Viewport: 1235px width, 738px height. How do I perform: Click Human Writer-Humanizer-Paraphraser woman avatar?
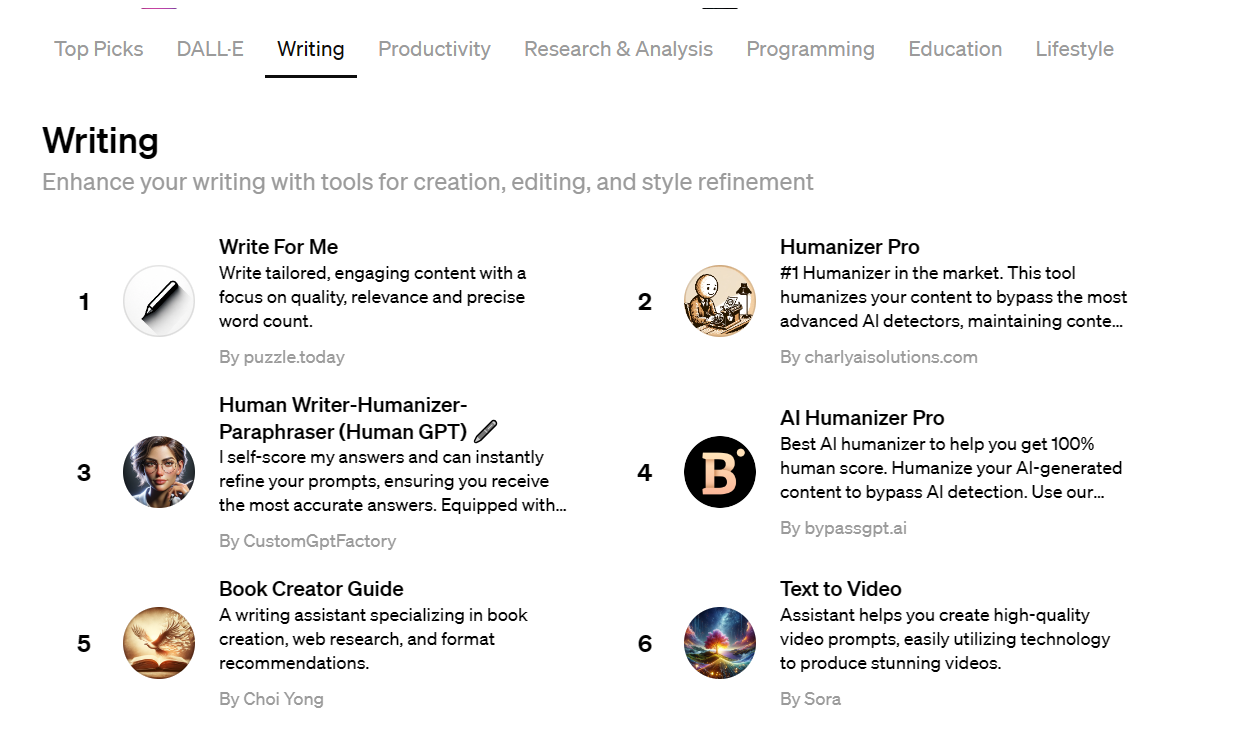click(x=159, y=472)
